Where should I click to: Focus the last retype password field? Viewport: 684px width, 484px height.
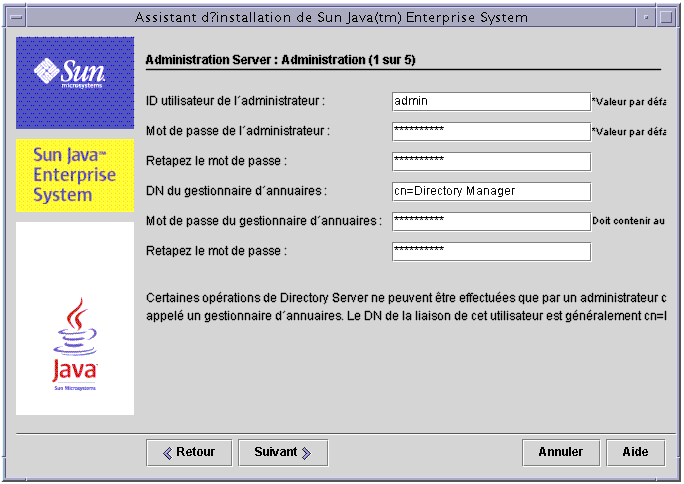pyautogui.click(x=491, y=252)
